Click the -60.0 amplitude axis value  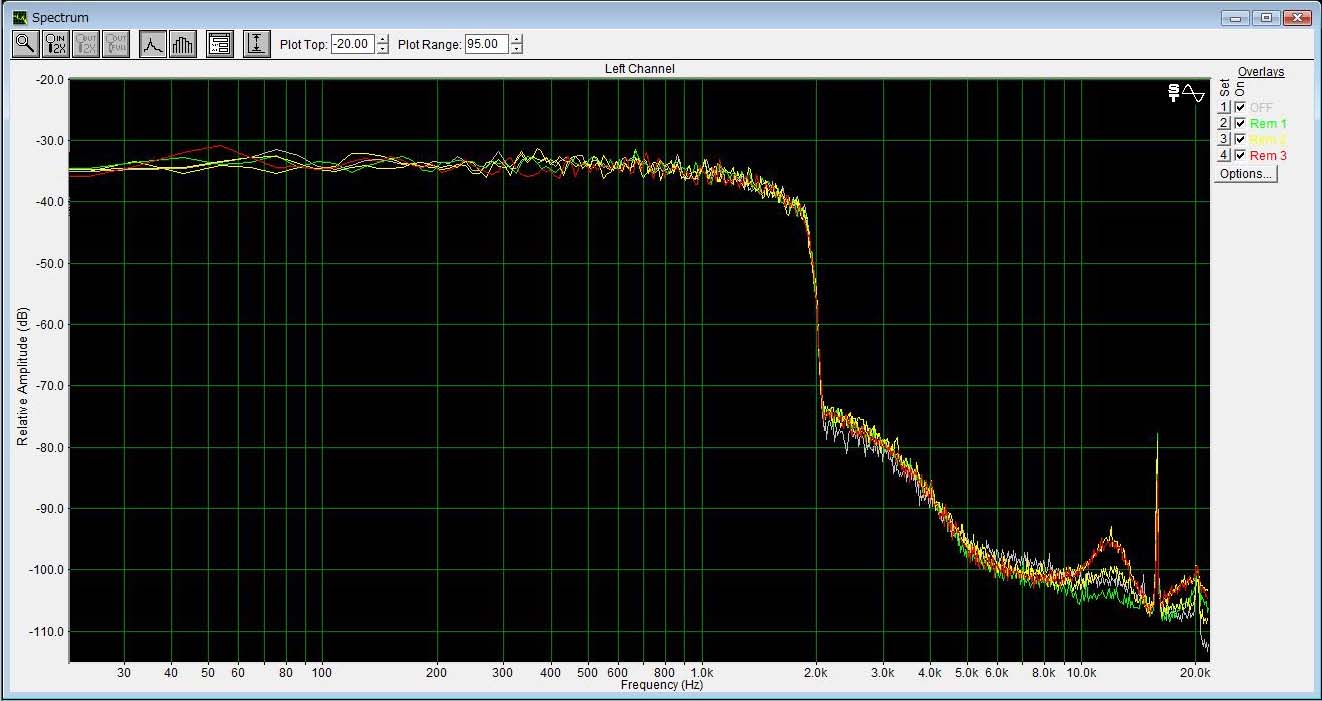(50, 325)
